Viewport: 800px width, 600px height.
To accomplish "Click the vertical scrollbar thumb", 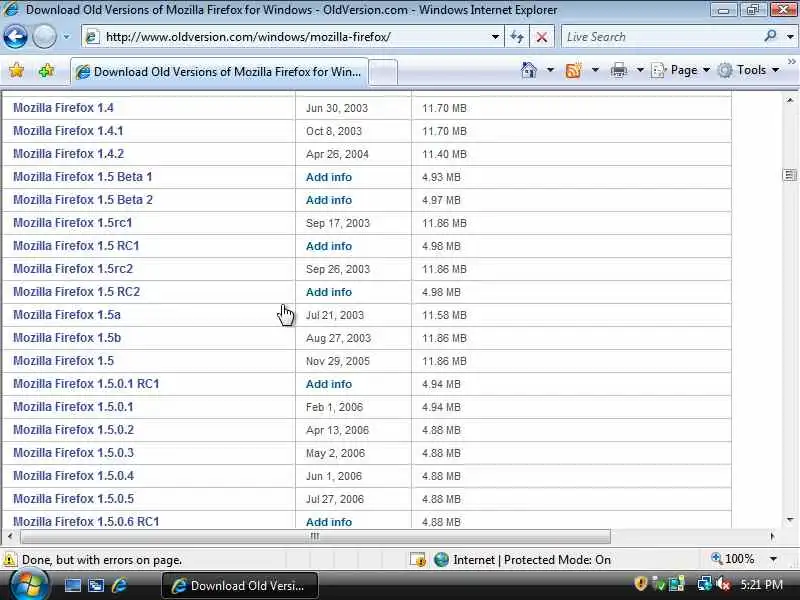I will 789,175.
